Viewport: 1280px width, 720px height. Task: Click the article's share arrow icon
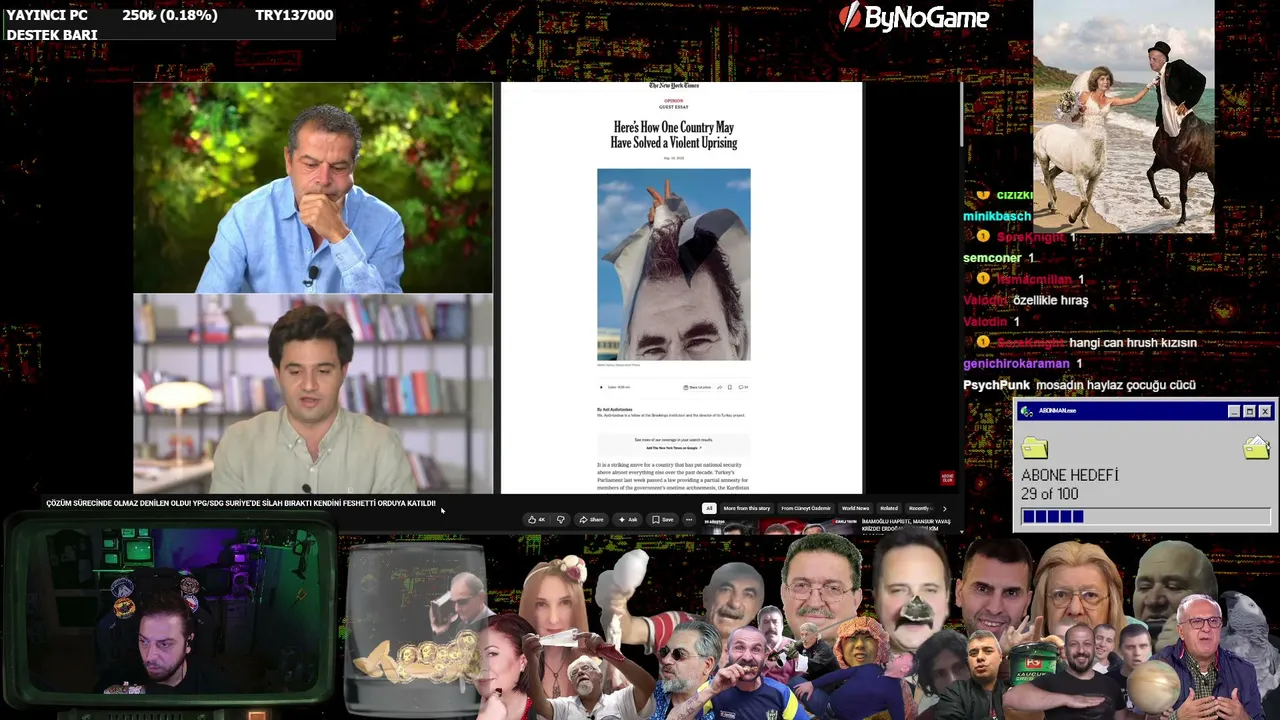(719, 387)
